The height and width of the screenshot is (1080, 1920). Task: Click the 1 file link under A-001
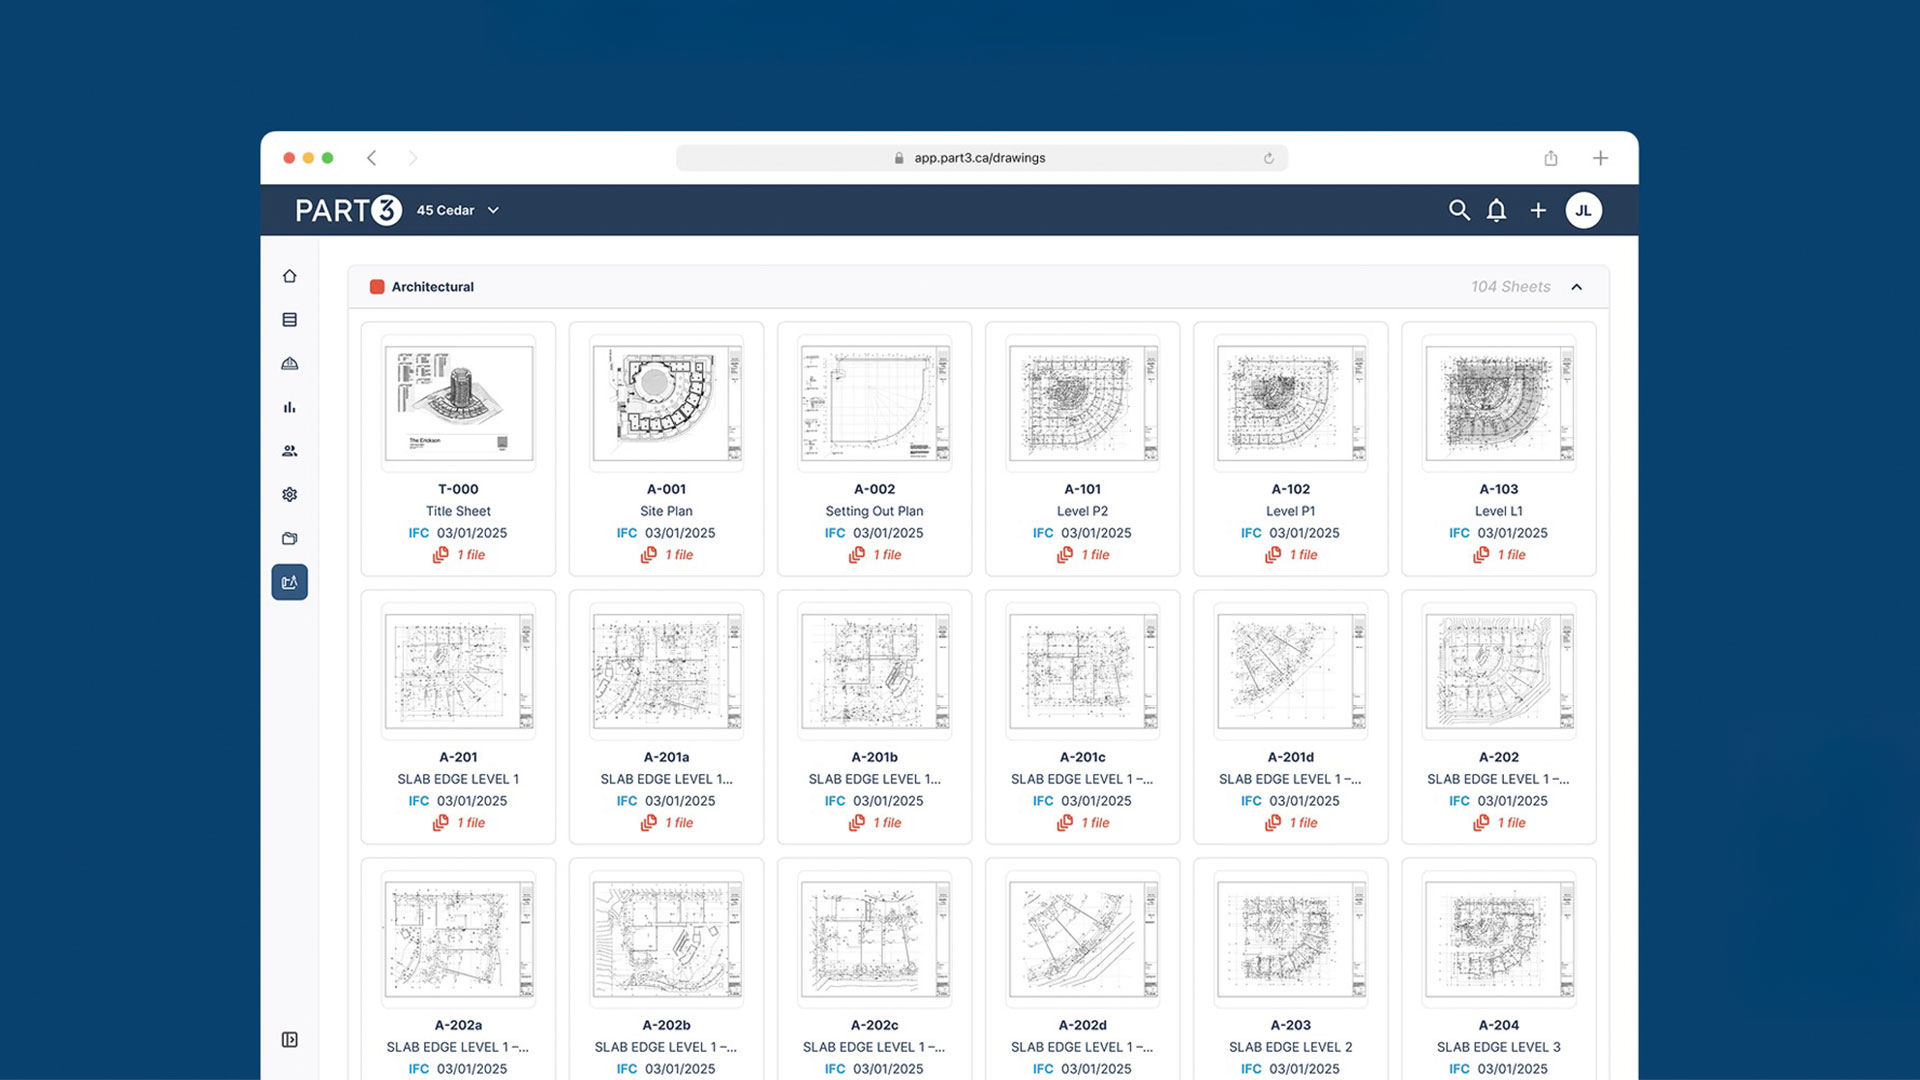pos(678,555)
